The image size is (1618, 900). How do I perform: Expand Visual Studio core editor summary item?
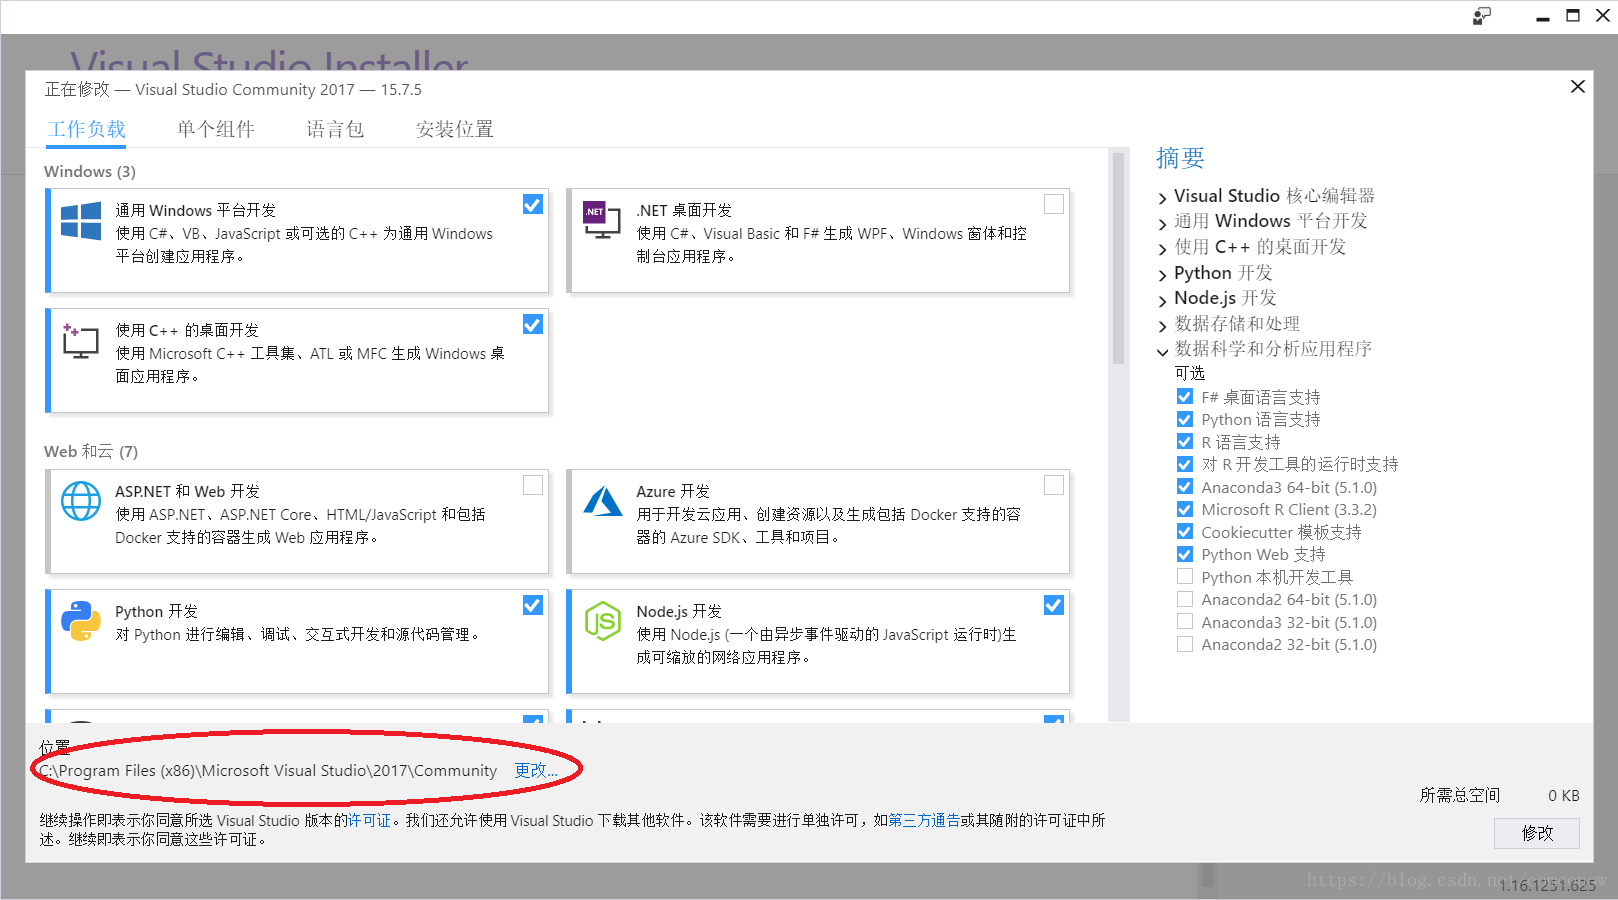[x=1163, y=198]
